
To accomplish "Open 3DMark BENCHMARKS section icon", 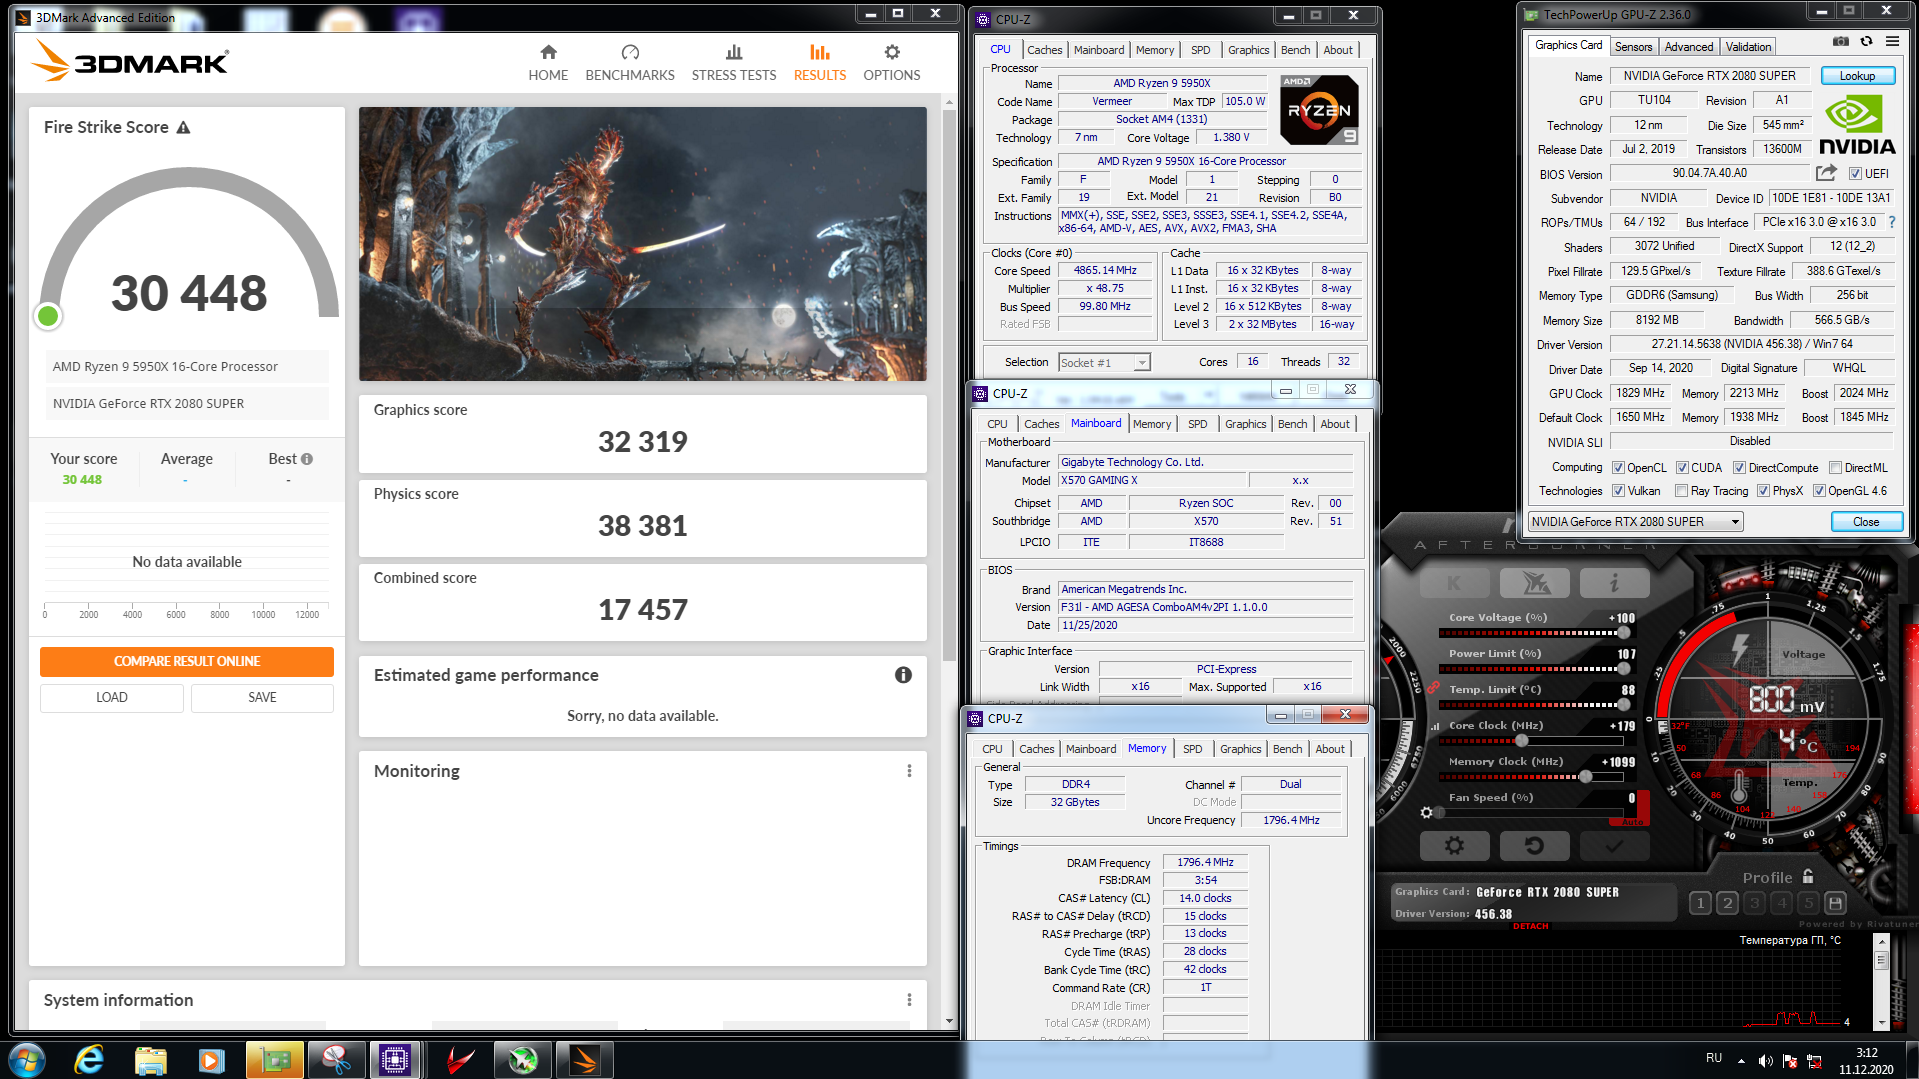I will pos(630,53).
